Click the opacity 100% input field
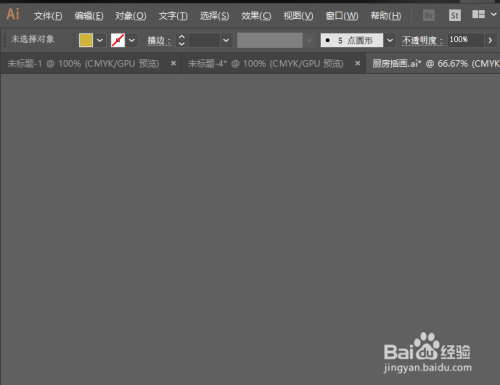The height and width of the screenshot is (385, 500). (x=465, y=40)
